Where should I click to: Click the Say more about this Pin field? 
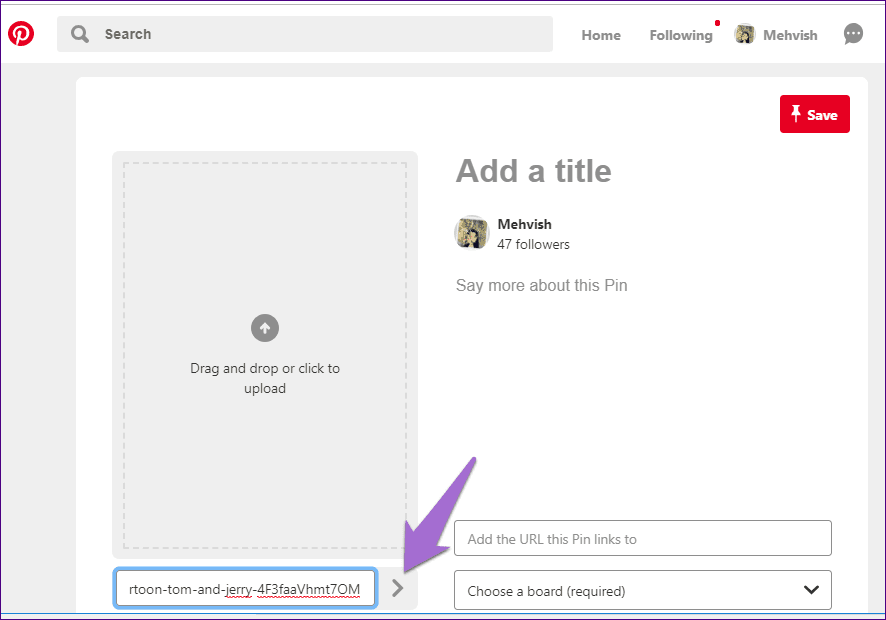pos(541,285)
